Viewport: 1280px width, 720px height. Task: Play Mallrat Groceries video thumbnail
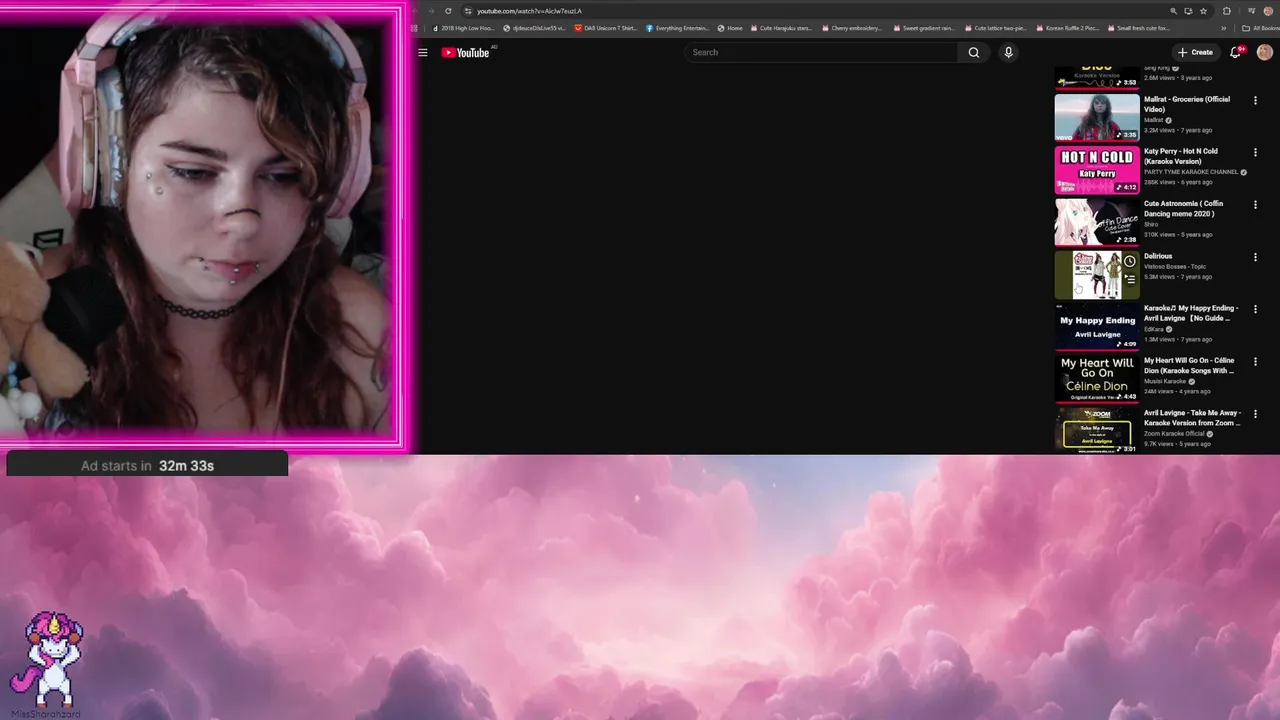pyautogui.click(x=1097, y=117)
